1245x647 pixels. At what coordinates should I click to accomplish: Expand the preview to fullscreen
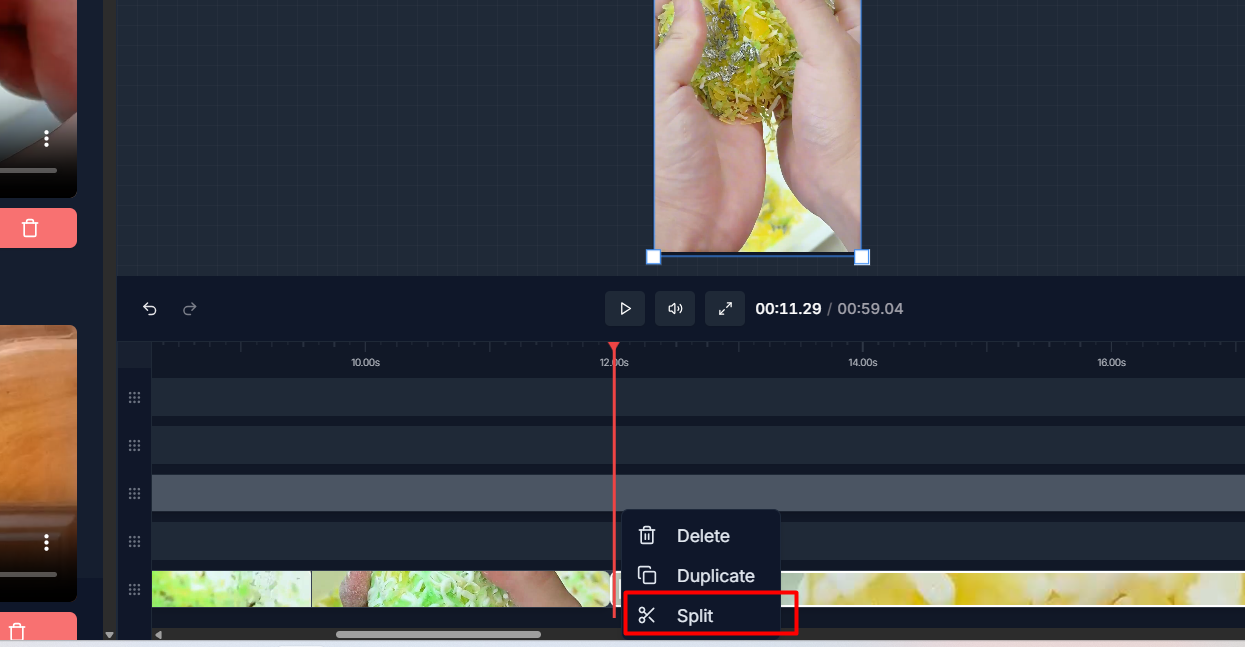(725, 309)
